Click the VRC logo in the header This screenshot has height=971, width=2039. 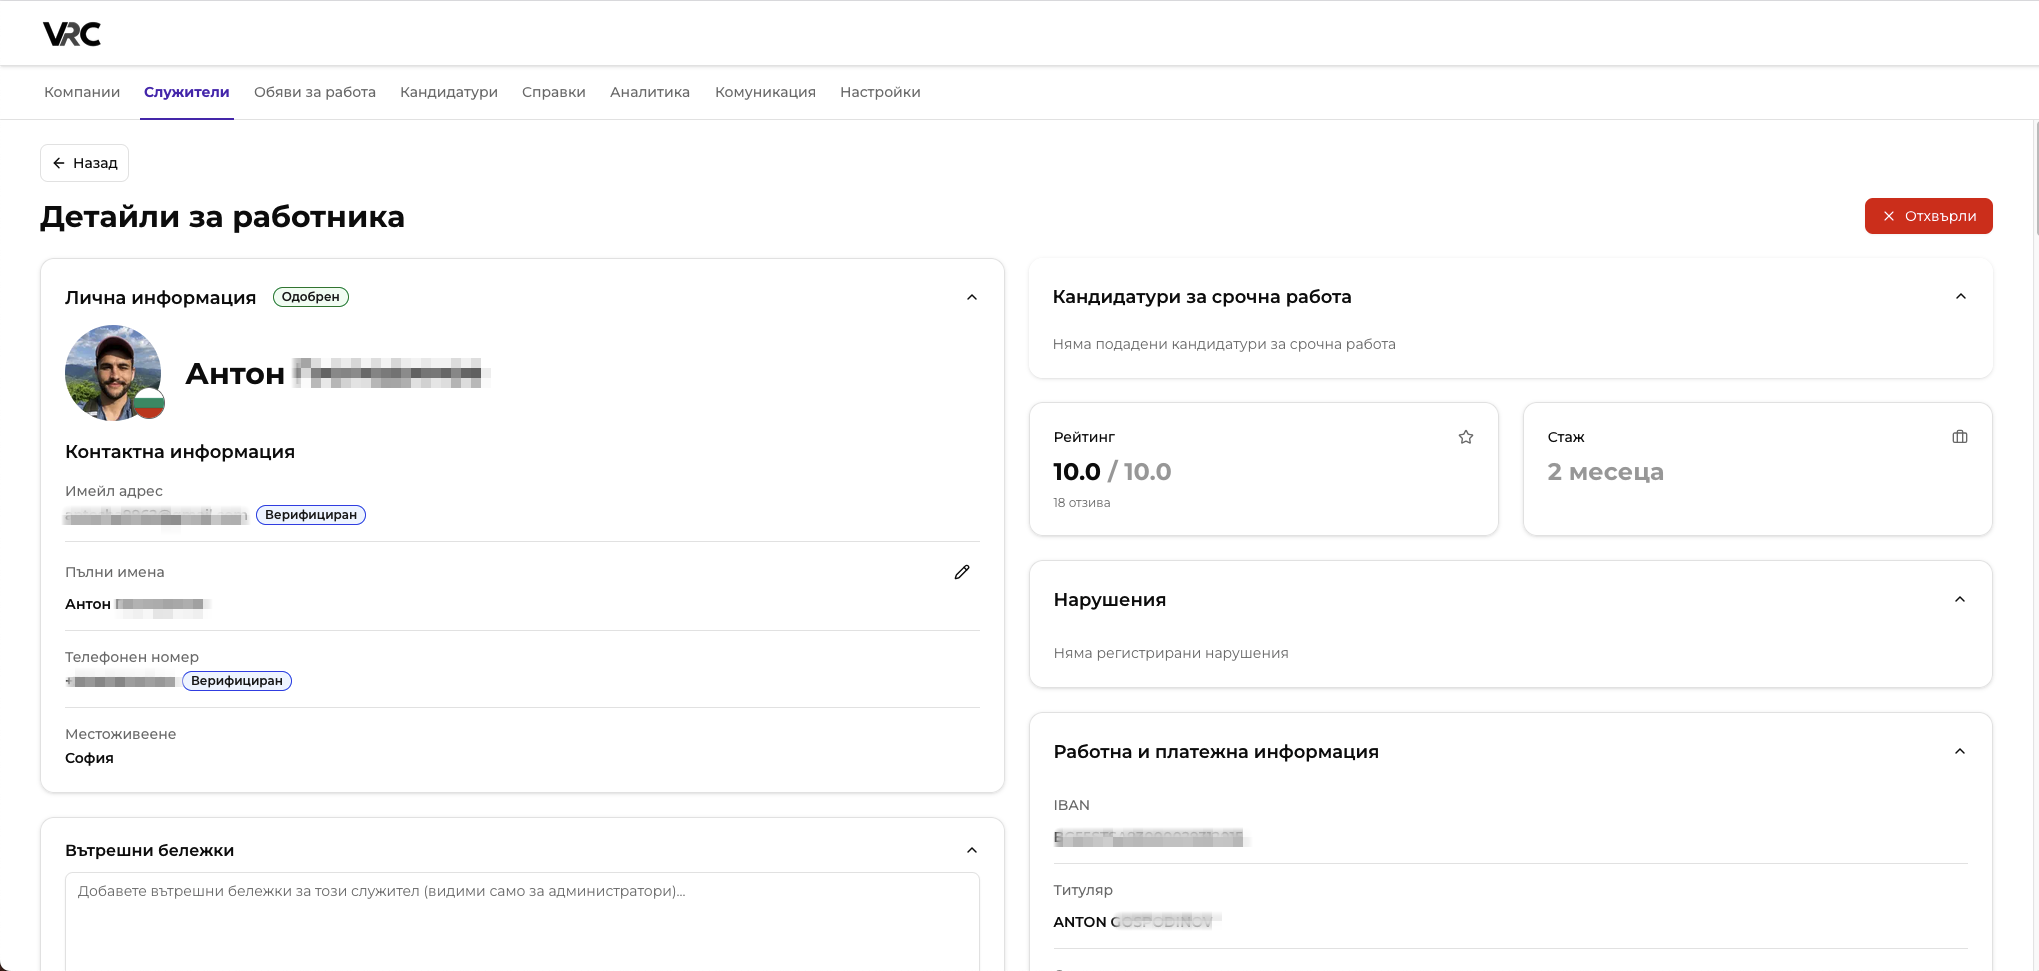[x=70, y=33]
